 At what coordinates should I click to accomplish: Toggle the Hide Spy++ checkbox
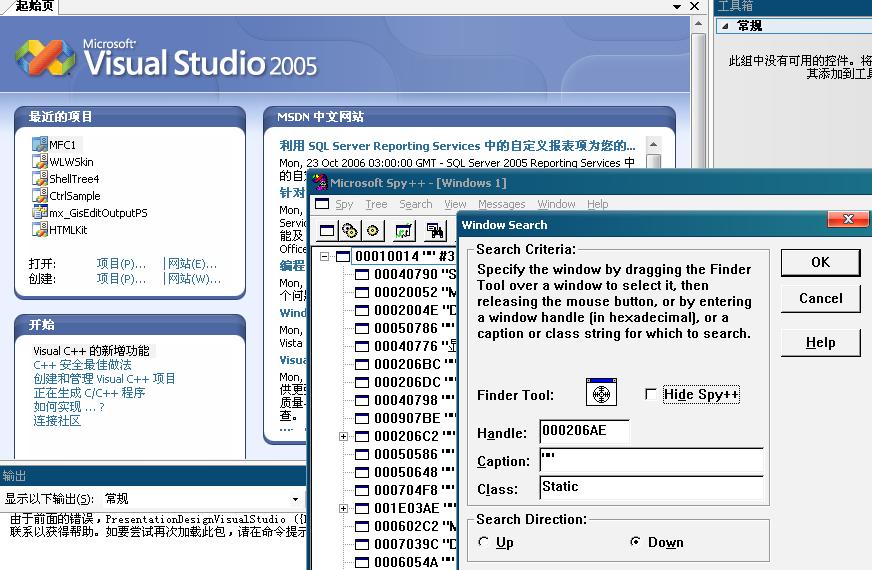(x=651, y=394)
